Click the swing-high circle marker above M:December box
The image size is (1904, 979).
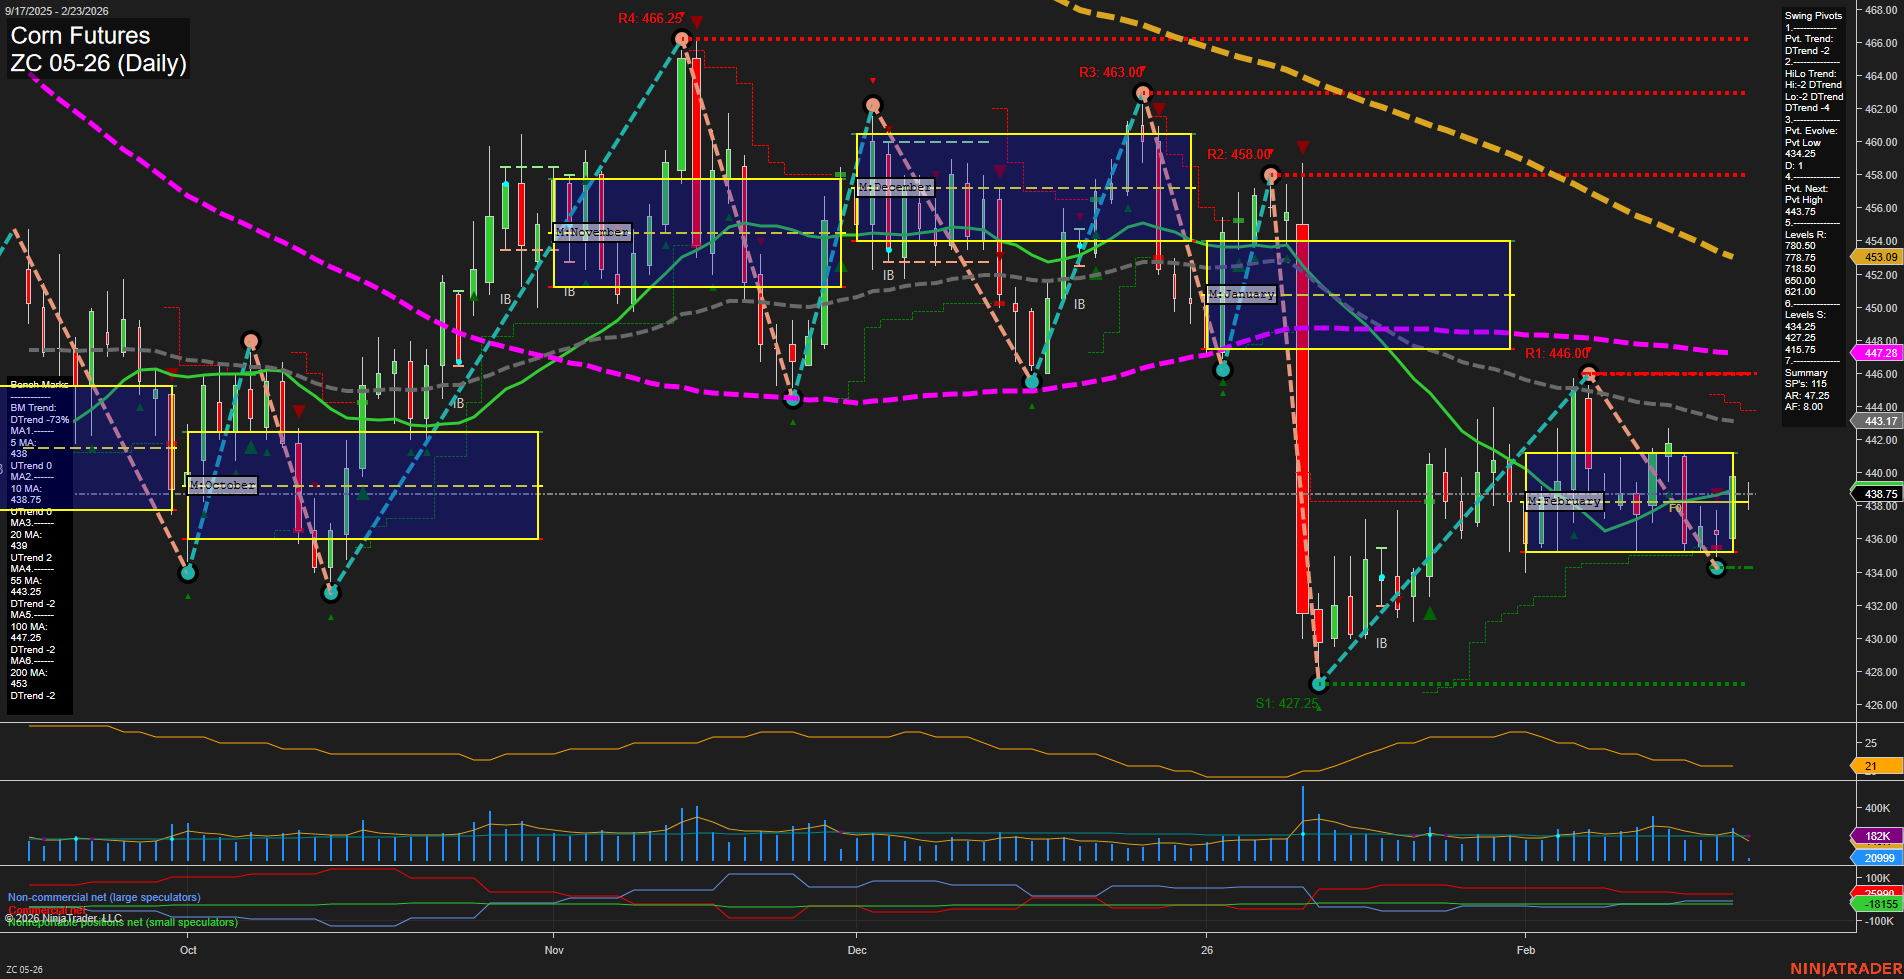click(x=873, y=103)
